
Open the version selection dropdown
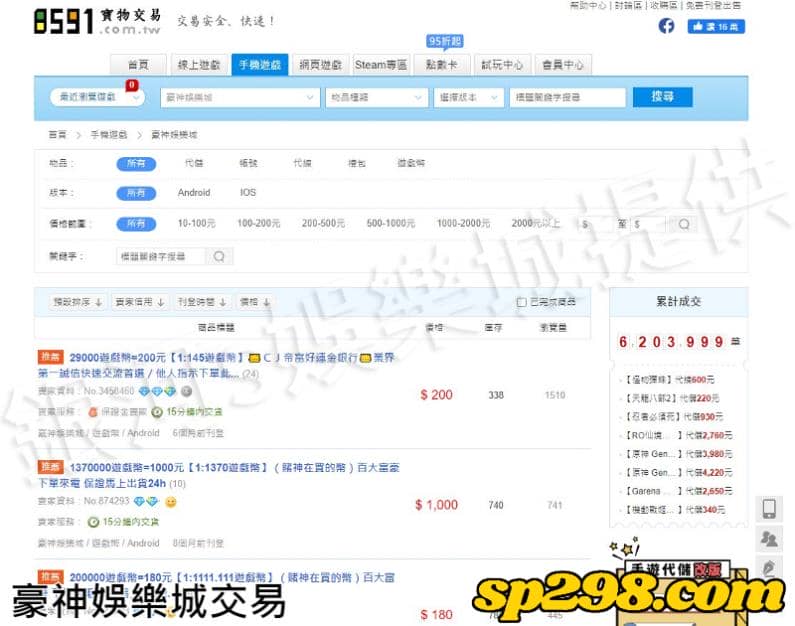(x=468, y=97)
